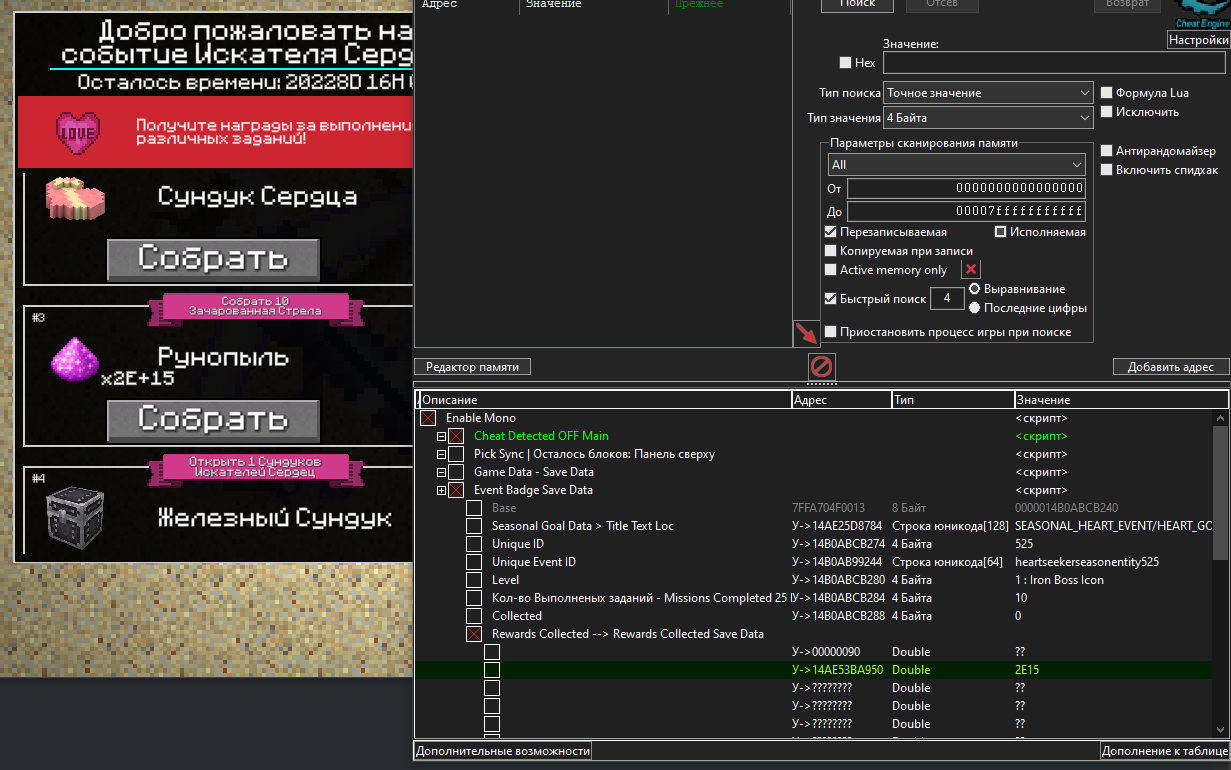The height and width of the screenshot is (770, 1231).
Task: Click the Тип column header
Action: click(953, 400)
